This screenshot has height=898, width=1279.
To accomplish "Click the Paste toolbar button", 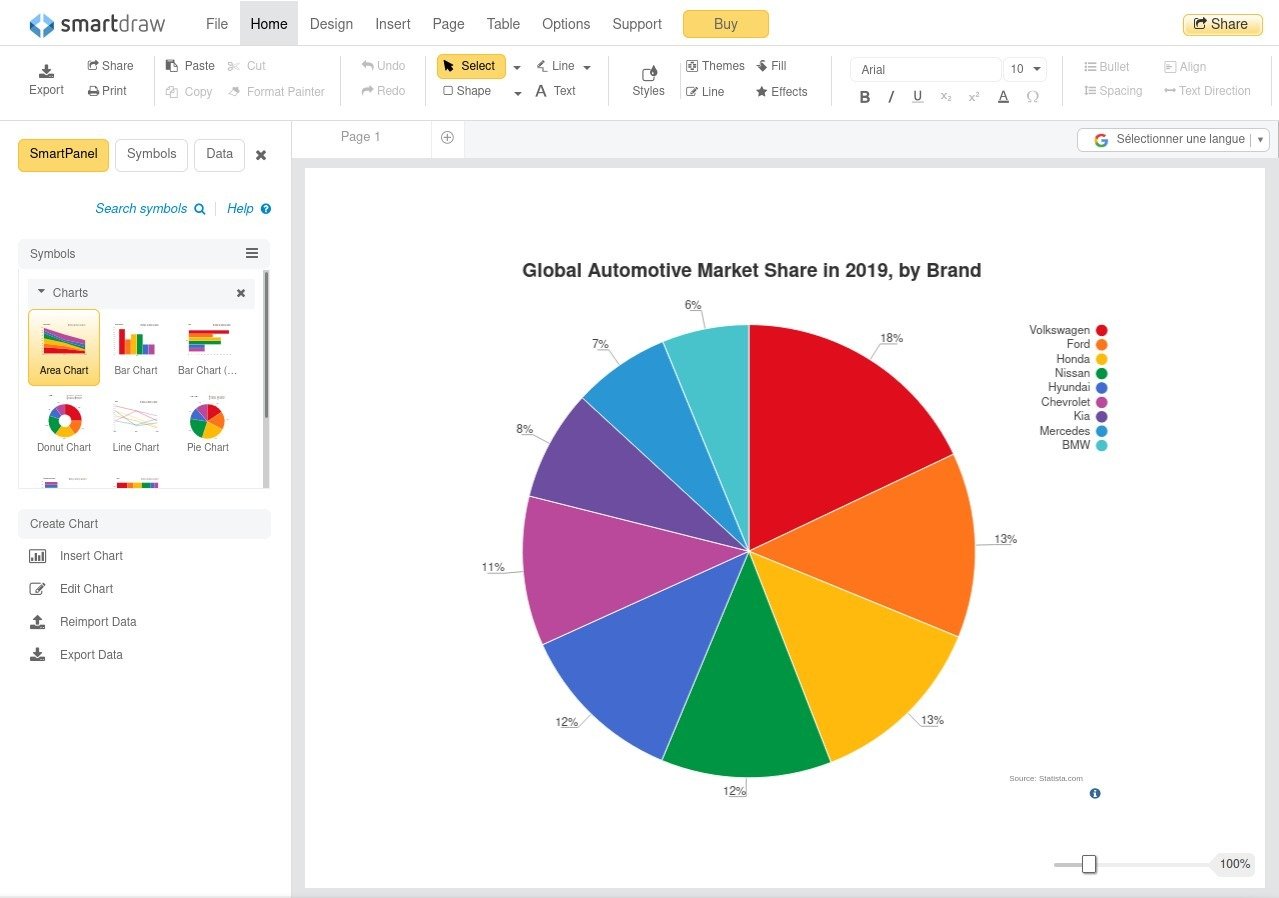I will click(x=190, y=66).
